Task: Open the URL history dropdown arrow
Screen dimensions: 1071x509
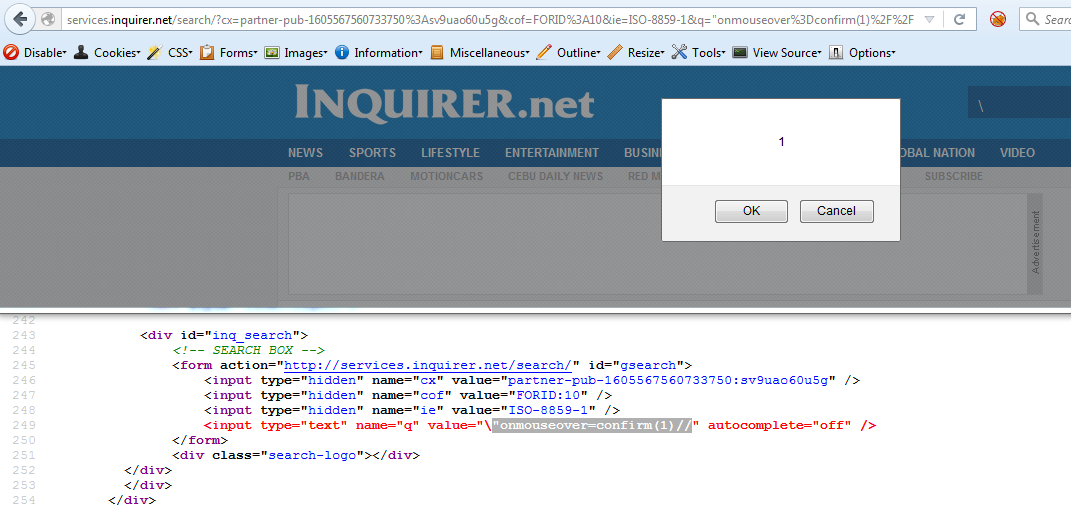Action: pyautogui.click(x=929, y=20)
